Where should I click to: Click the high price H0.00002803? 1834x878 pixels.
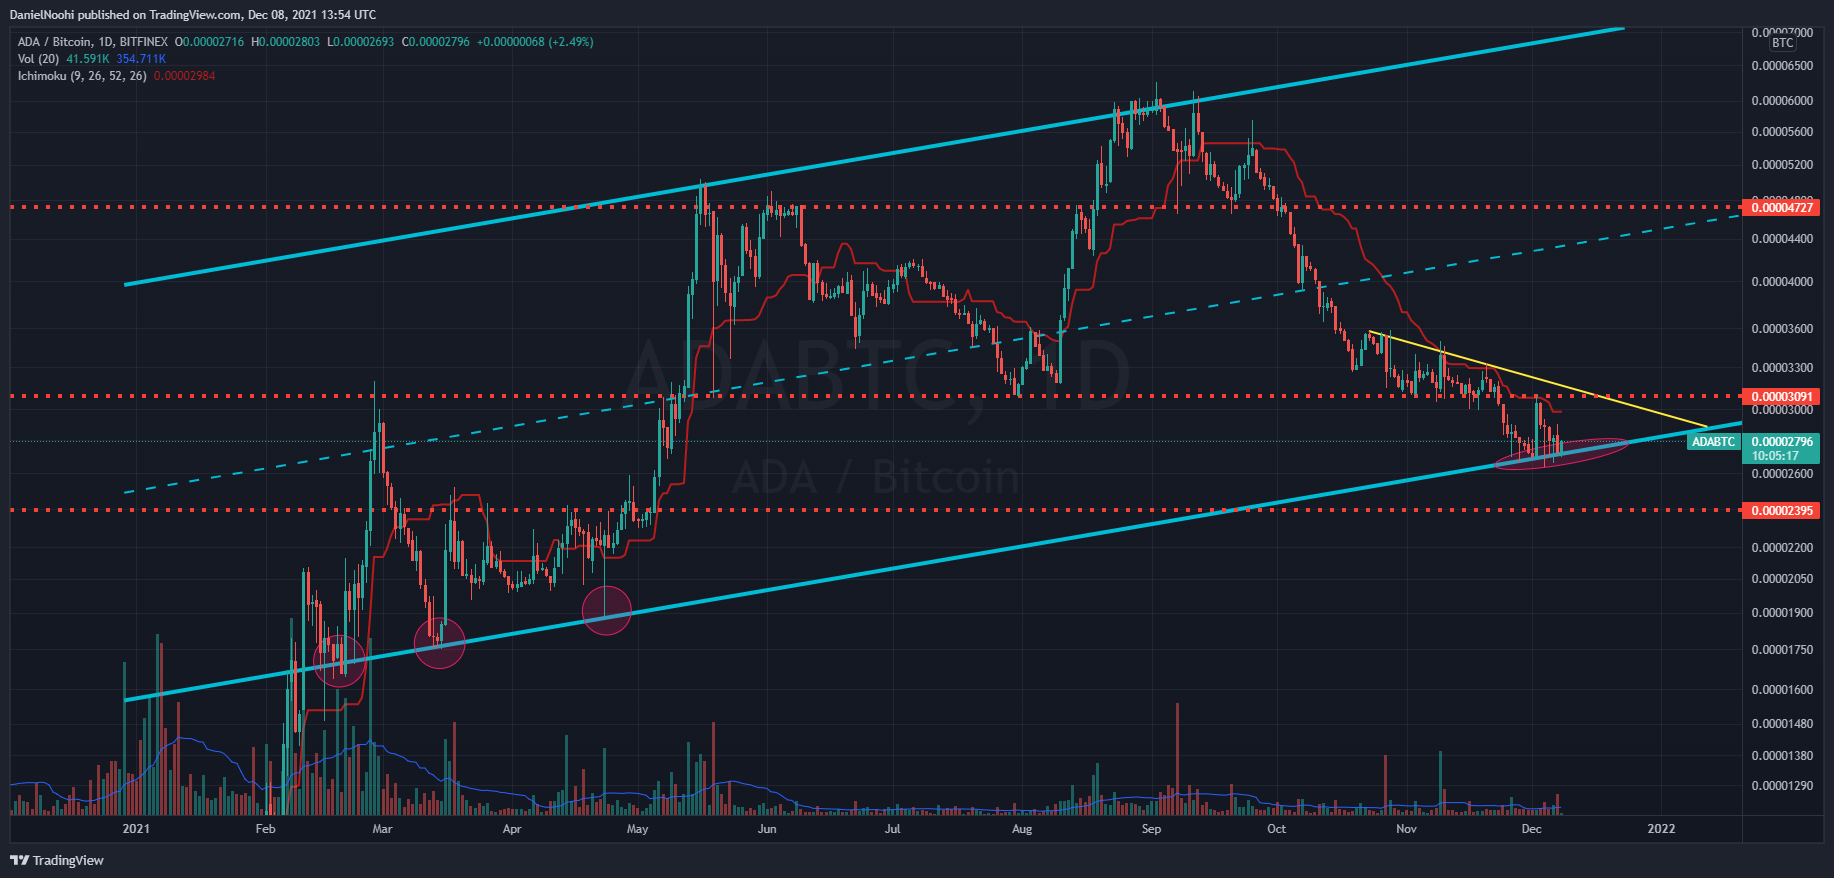(x=286, y=42)
